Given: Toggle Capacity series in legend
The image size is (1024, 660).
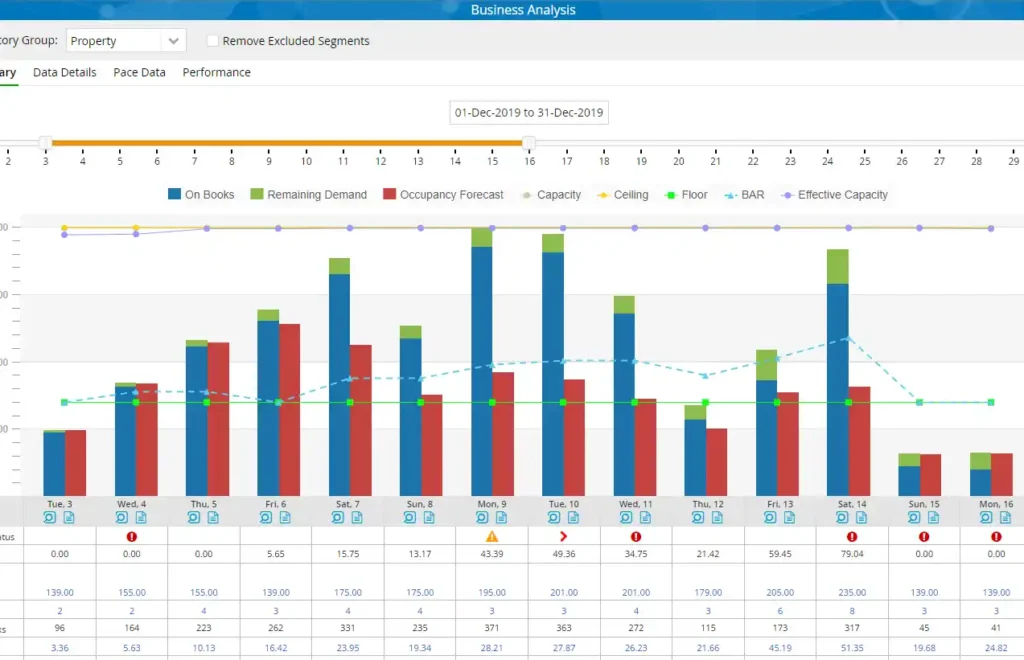Looking at the screenshot, I should pos(551,195).
